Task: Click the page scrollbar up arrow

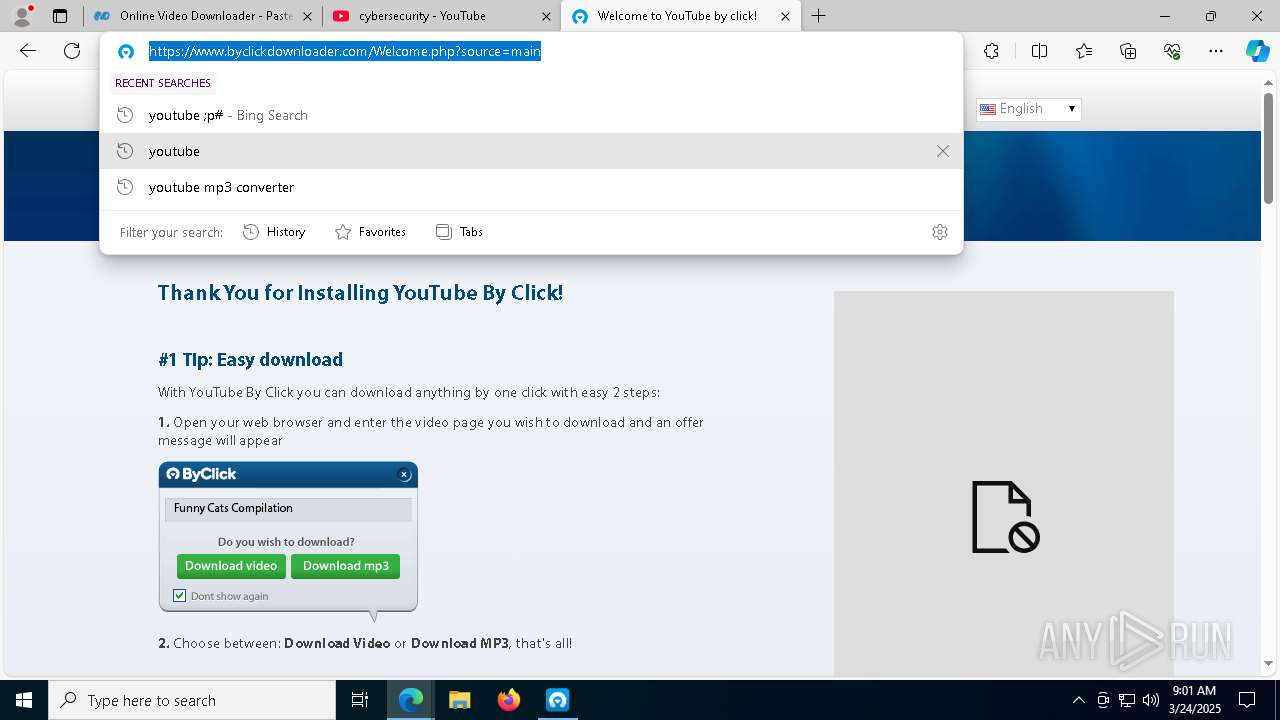Action: coord(1269,83)
